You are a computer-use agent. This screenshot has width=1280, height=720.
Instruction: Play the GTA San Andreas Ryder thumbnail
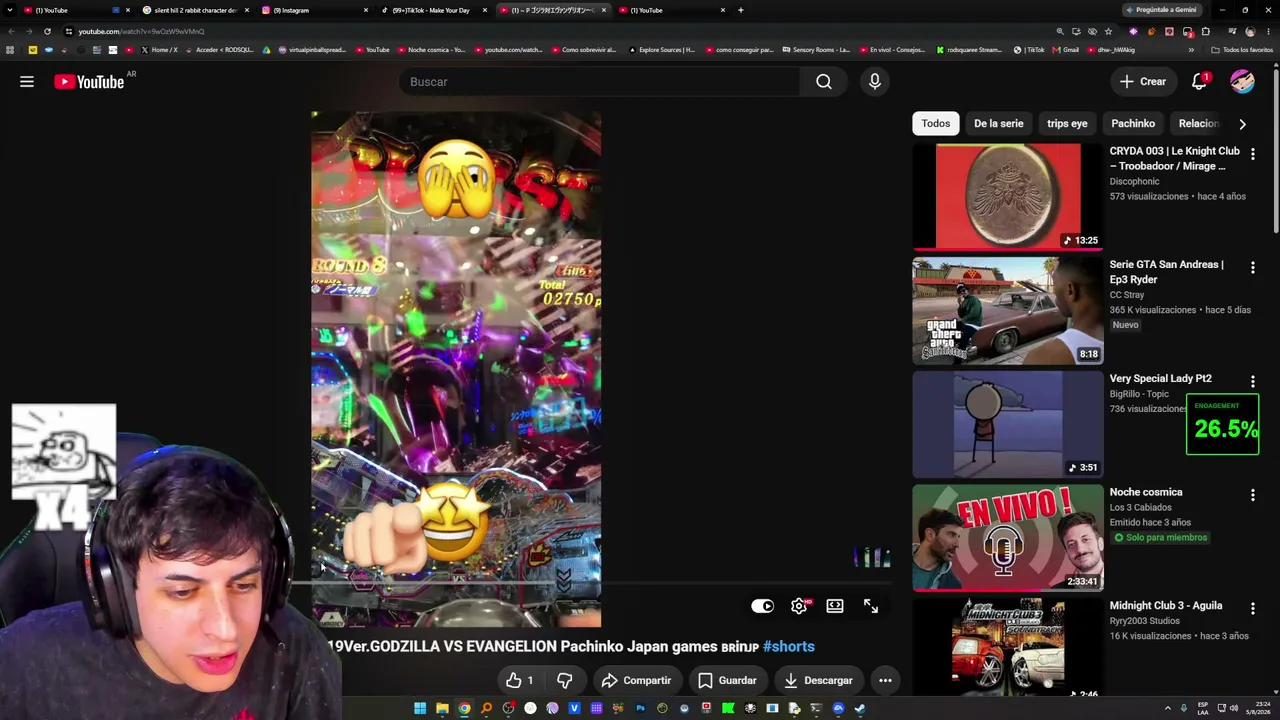point(1008,311)
